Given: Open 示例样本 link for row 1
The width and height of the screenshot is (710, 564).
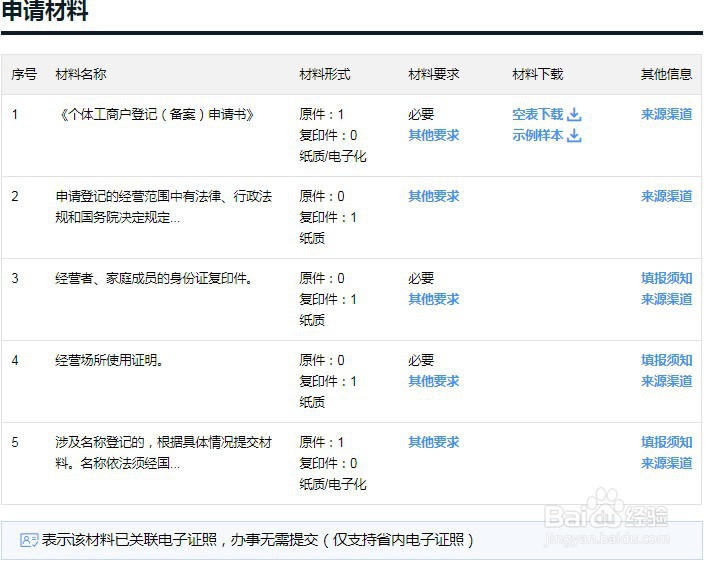Looking at the screenshot, I should pos(537,135).
